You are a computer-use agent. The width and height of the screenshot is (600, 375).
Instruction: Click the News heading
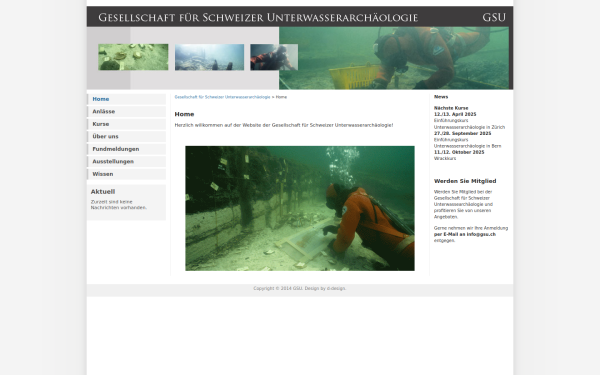(x=441, y=97)
